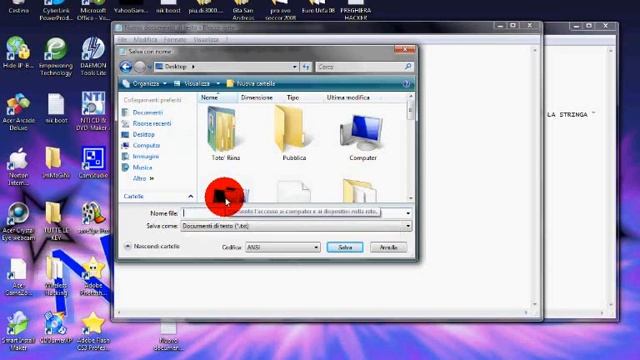Create folder with Nuova cartella

point(251,84)
